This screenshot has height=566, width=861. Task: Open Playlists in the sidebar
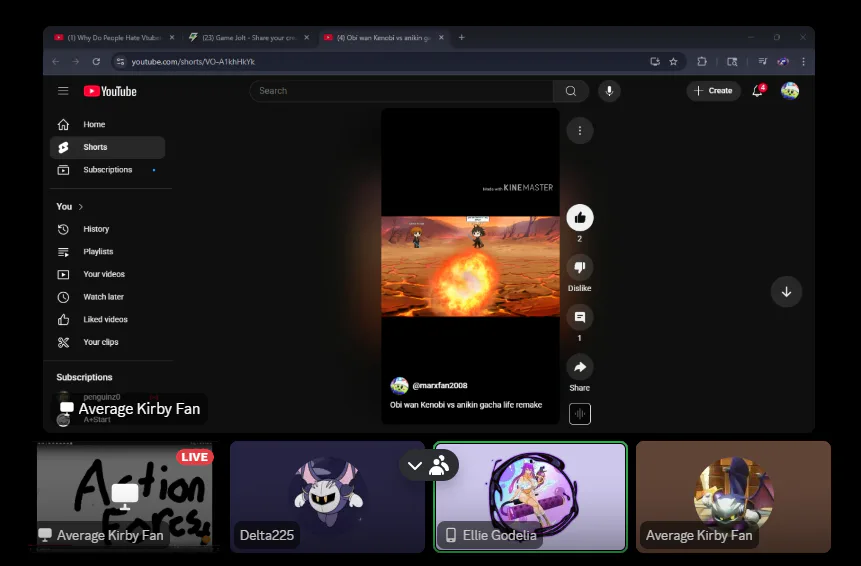point(108,251)
